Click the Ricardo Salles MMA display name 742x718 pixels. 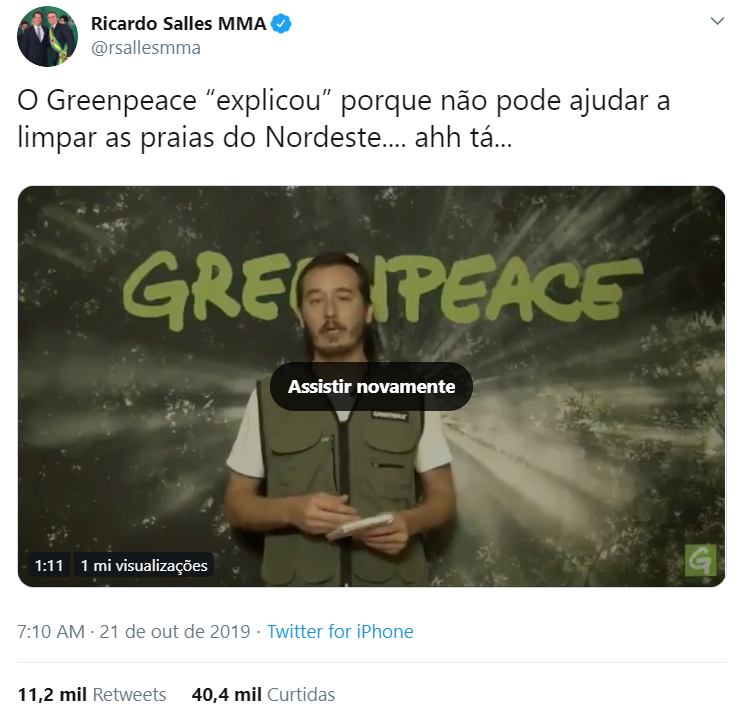[x=178, y=24]
